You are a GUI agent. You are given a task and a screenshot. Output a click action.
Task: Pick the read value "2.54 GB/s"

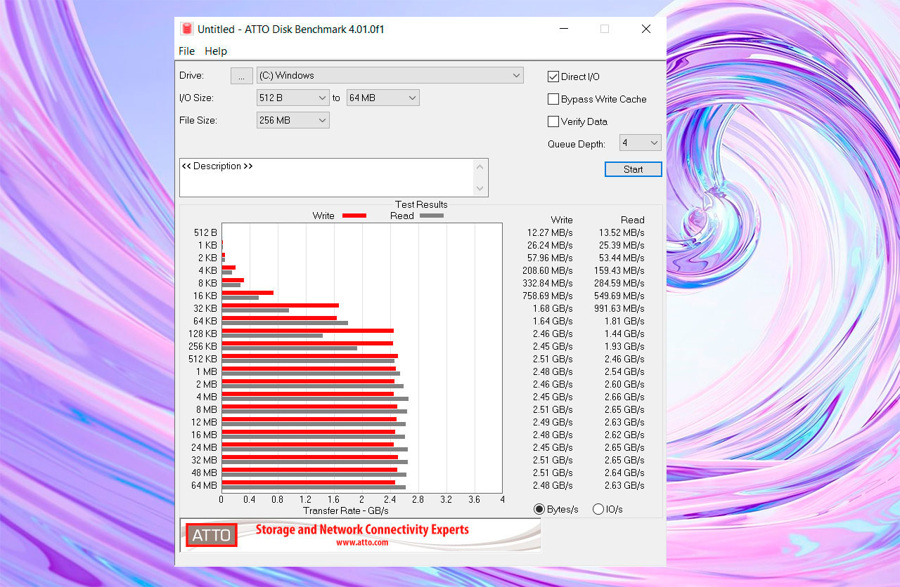[624, 372]
